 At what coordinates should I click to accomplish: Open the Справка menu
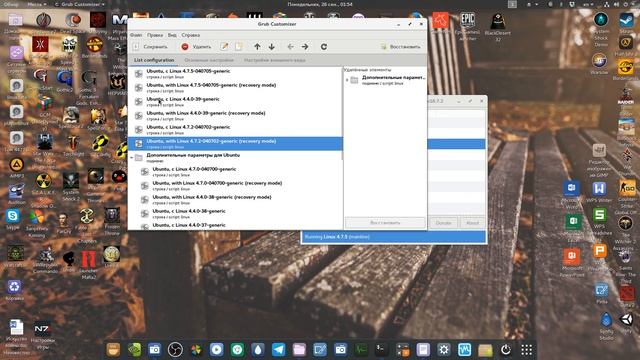(x=191, y=35)
